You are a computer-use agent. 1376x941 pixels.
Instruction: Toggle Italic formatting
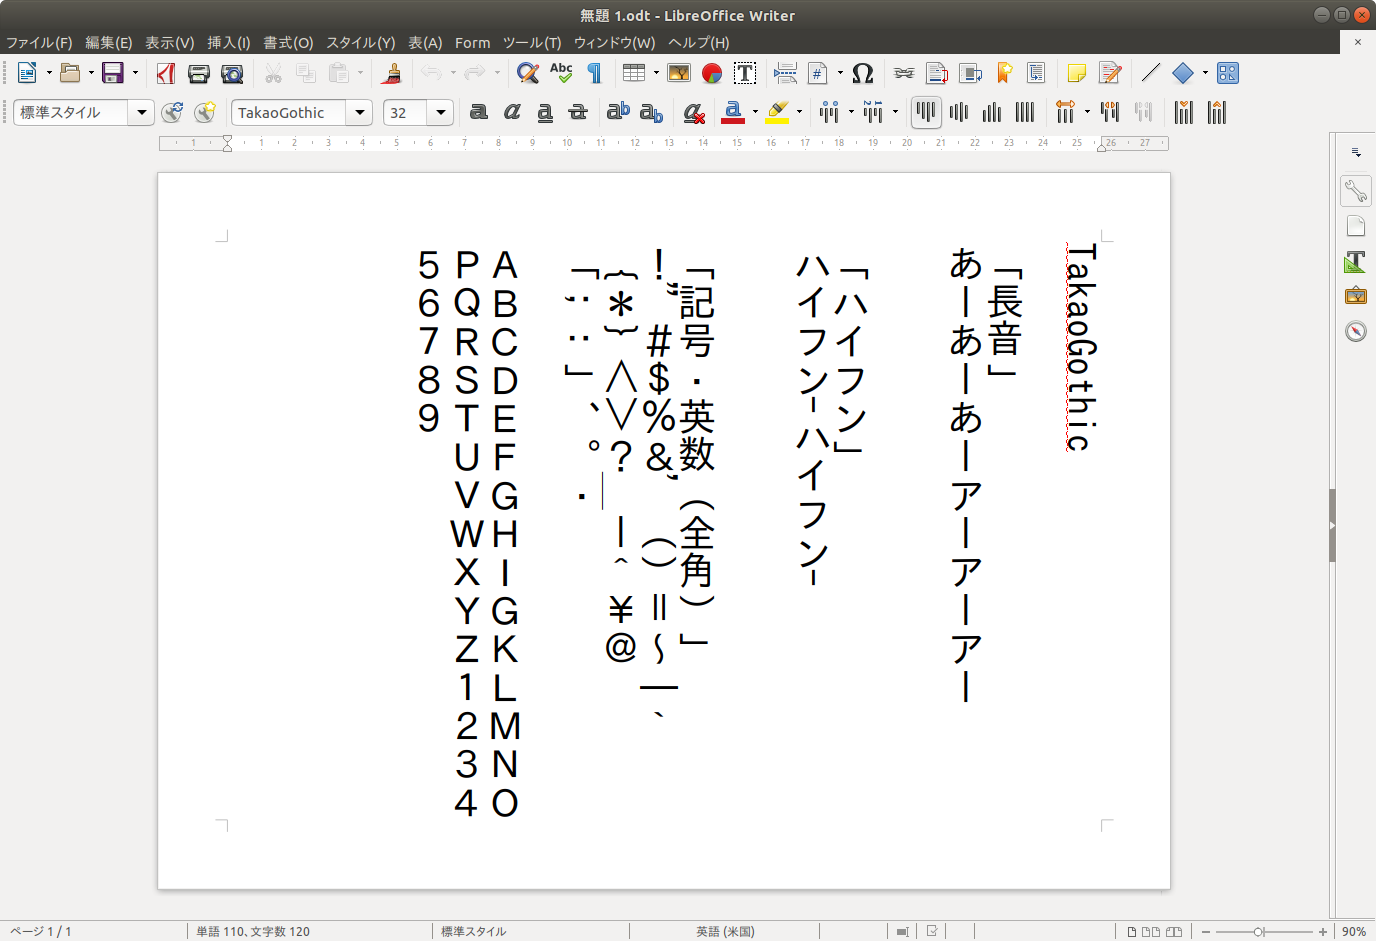[x=512, y=112]
